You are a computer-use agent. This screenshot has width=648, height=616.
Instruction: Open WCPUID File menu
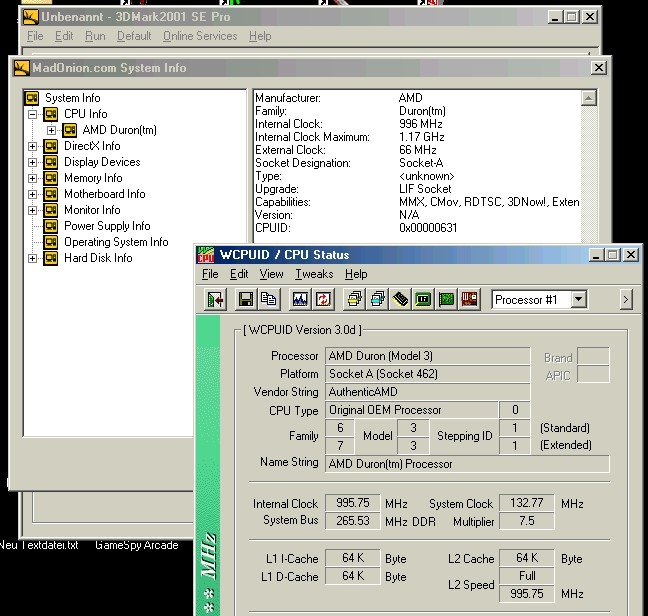coord(210,274)
